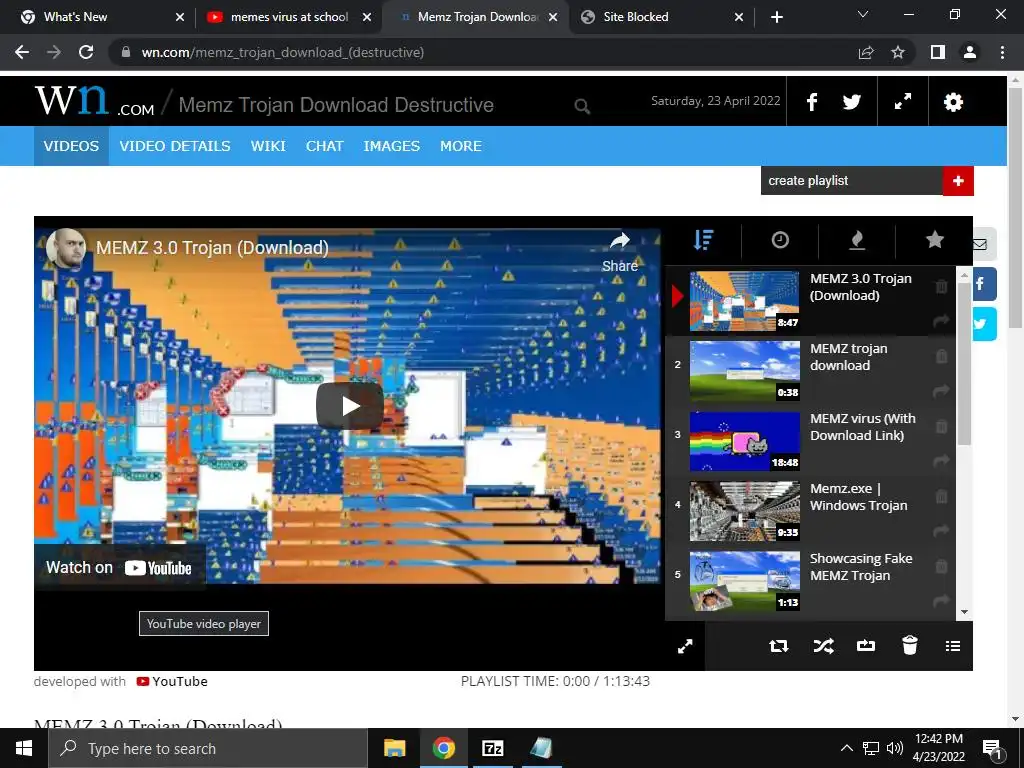Click the share page icon in the address bar
Image resolution: width=1024 pixels, height=768 pixels.
click(866, 52)
